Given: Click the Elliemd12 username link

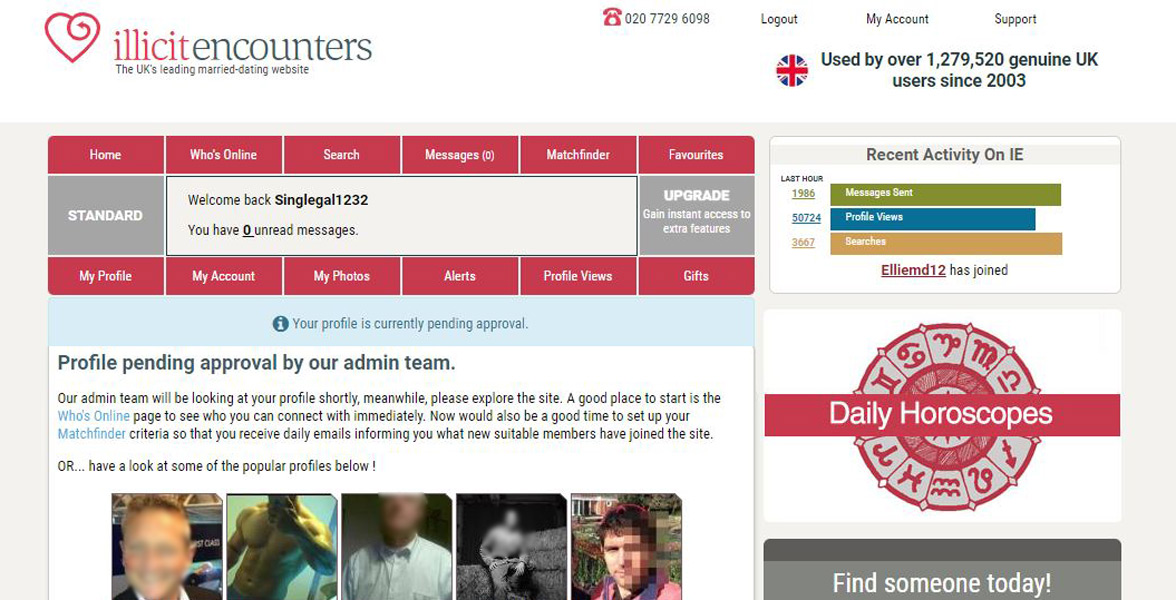Looking at the screenshot, I should (913, 270).
